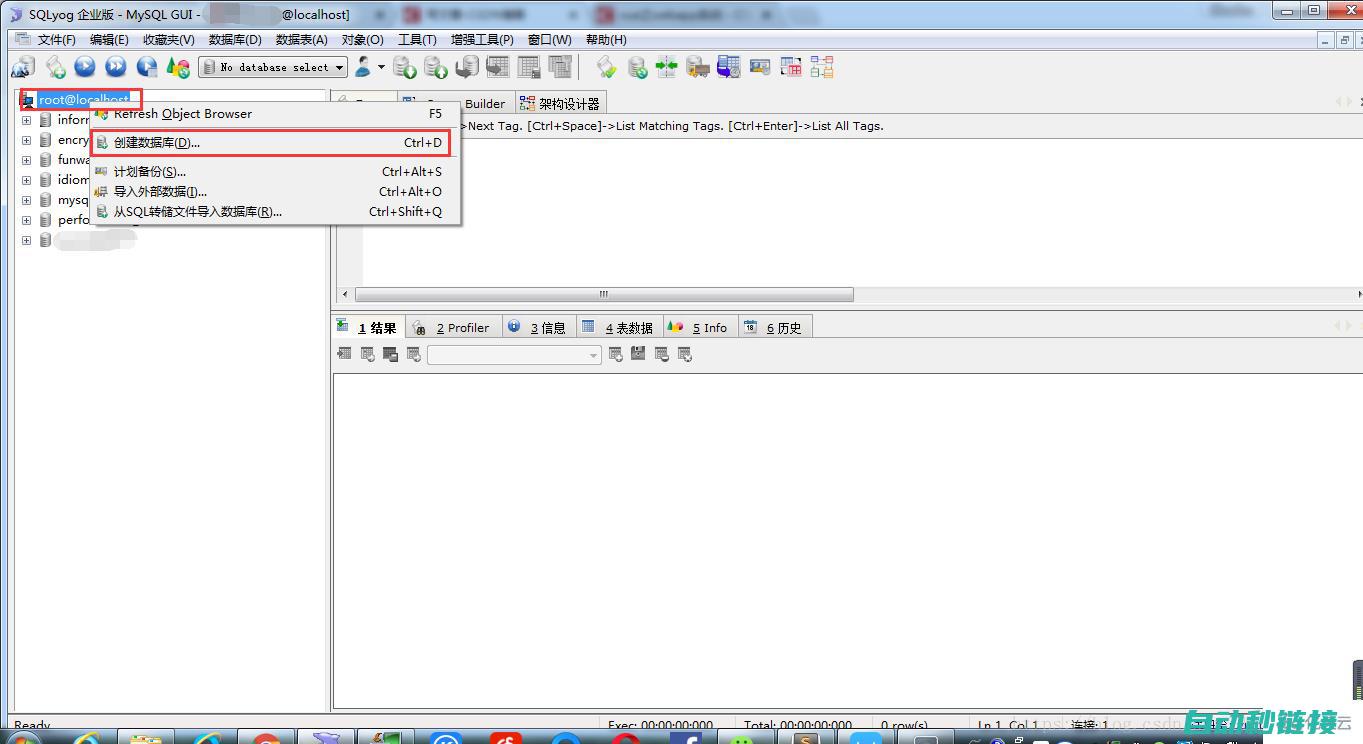Open the user manager icon
Image resolution: width=1363 pixels, height=744 pixels.
[363, 67]
